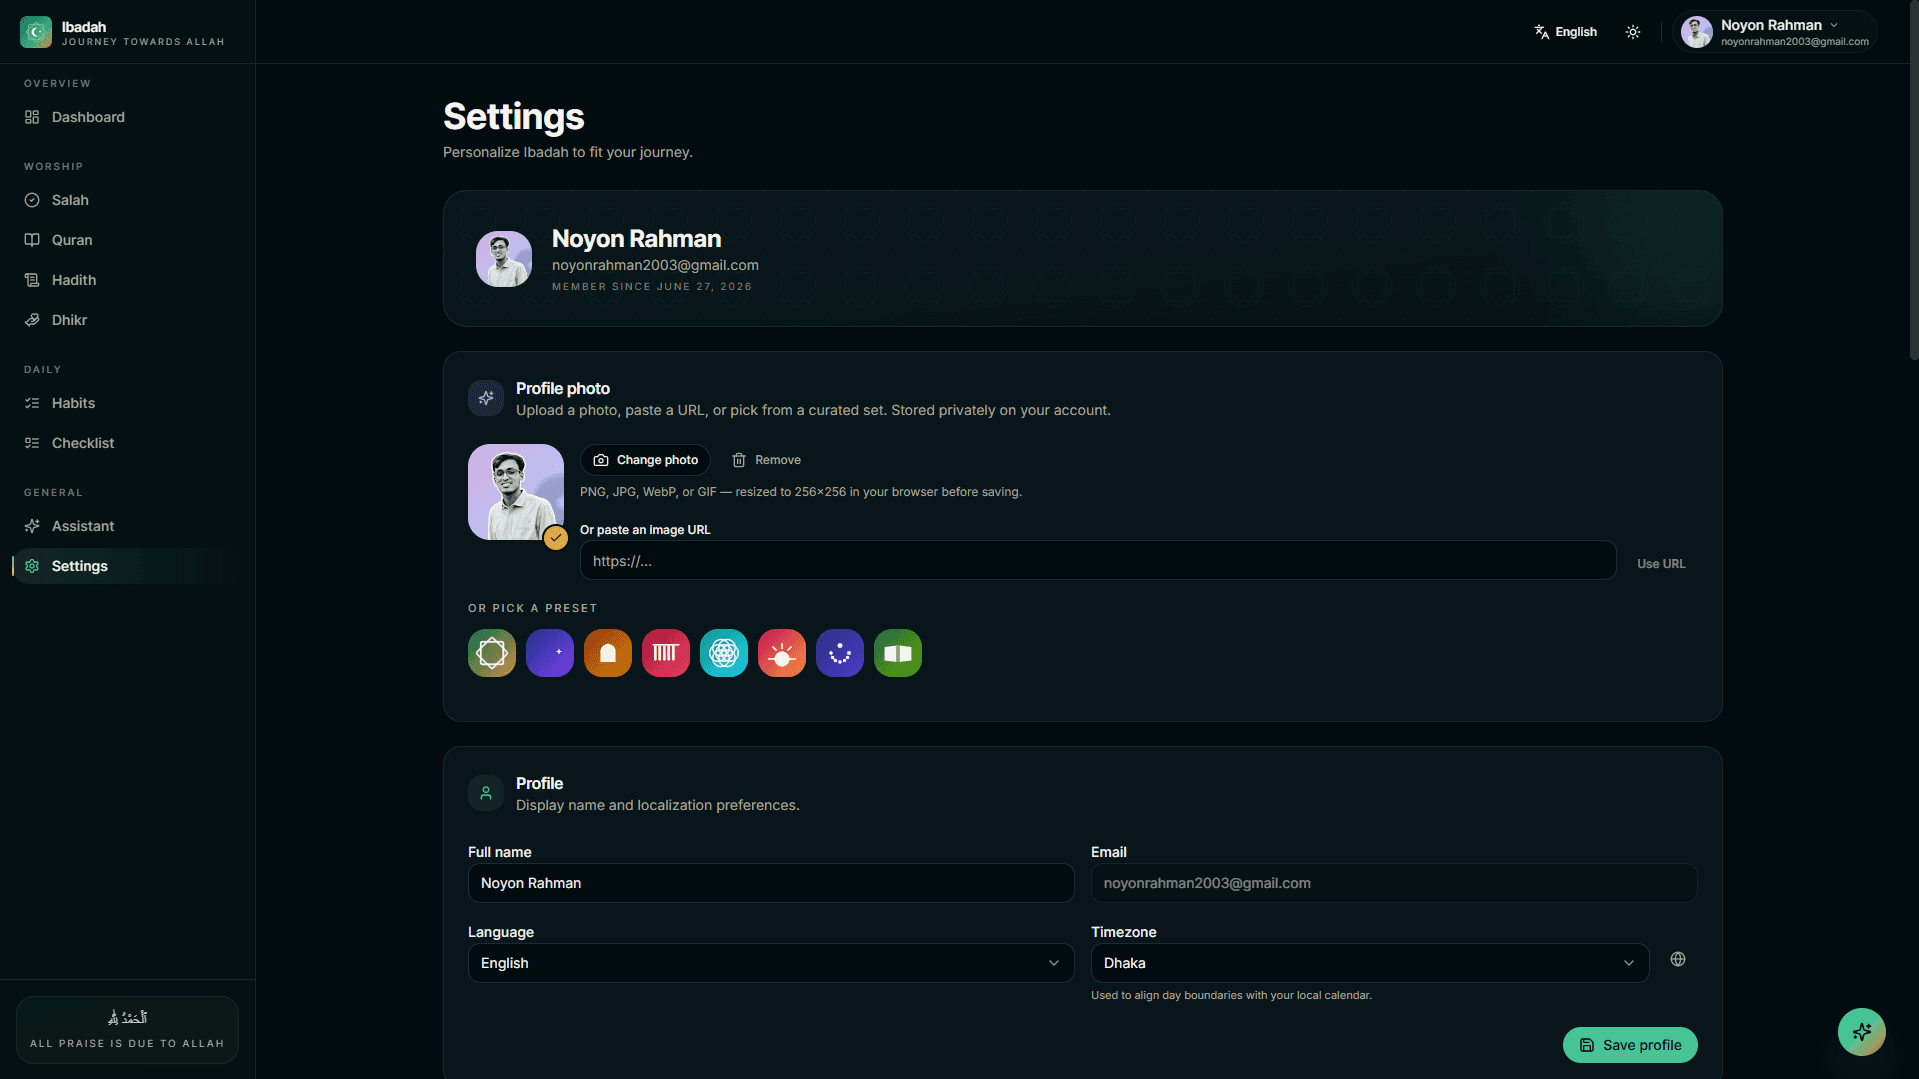
Task: Select the green open book preset avatar
Action: [x=898, y=653]
